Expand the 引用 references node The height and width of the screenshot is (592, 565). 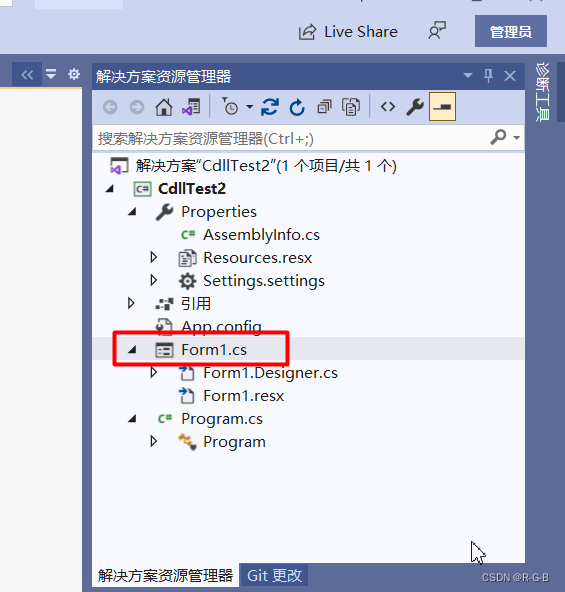point(131,303)
